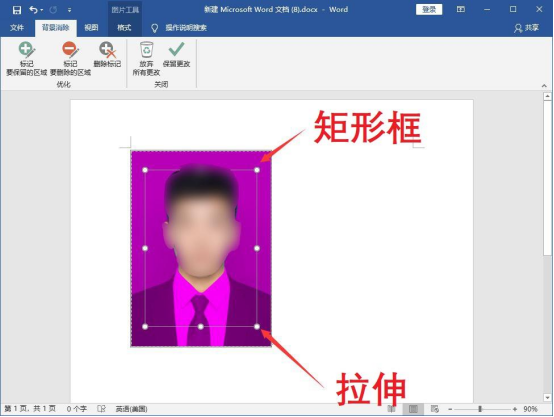The height and width of the screenshot is (417, 554).
Task: Click the right-middle selection handle
Action: pos(257,248)
